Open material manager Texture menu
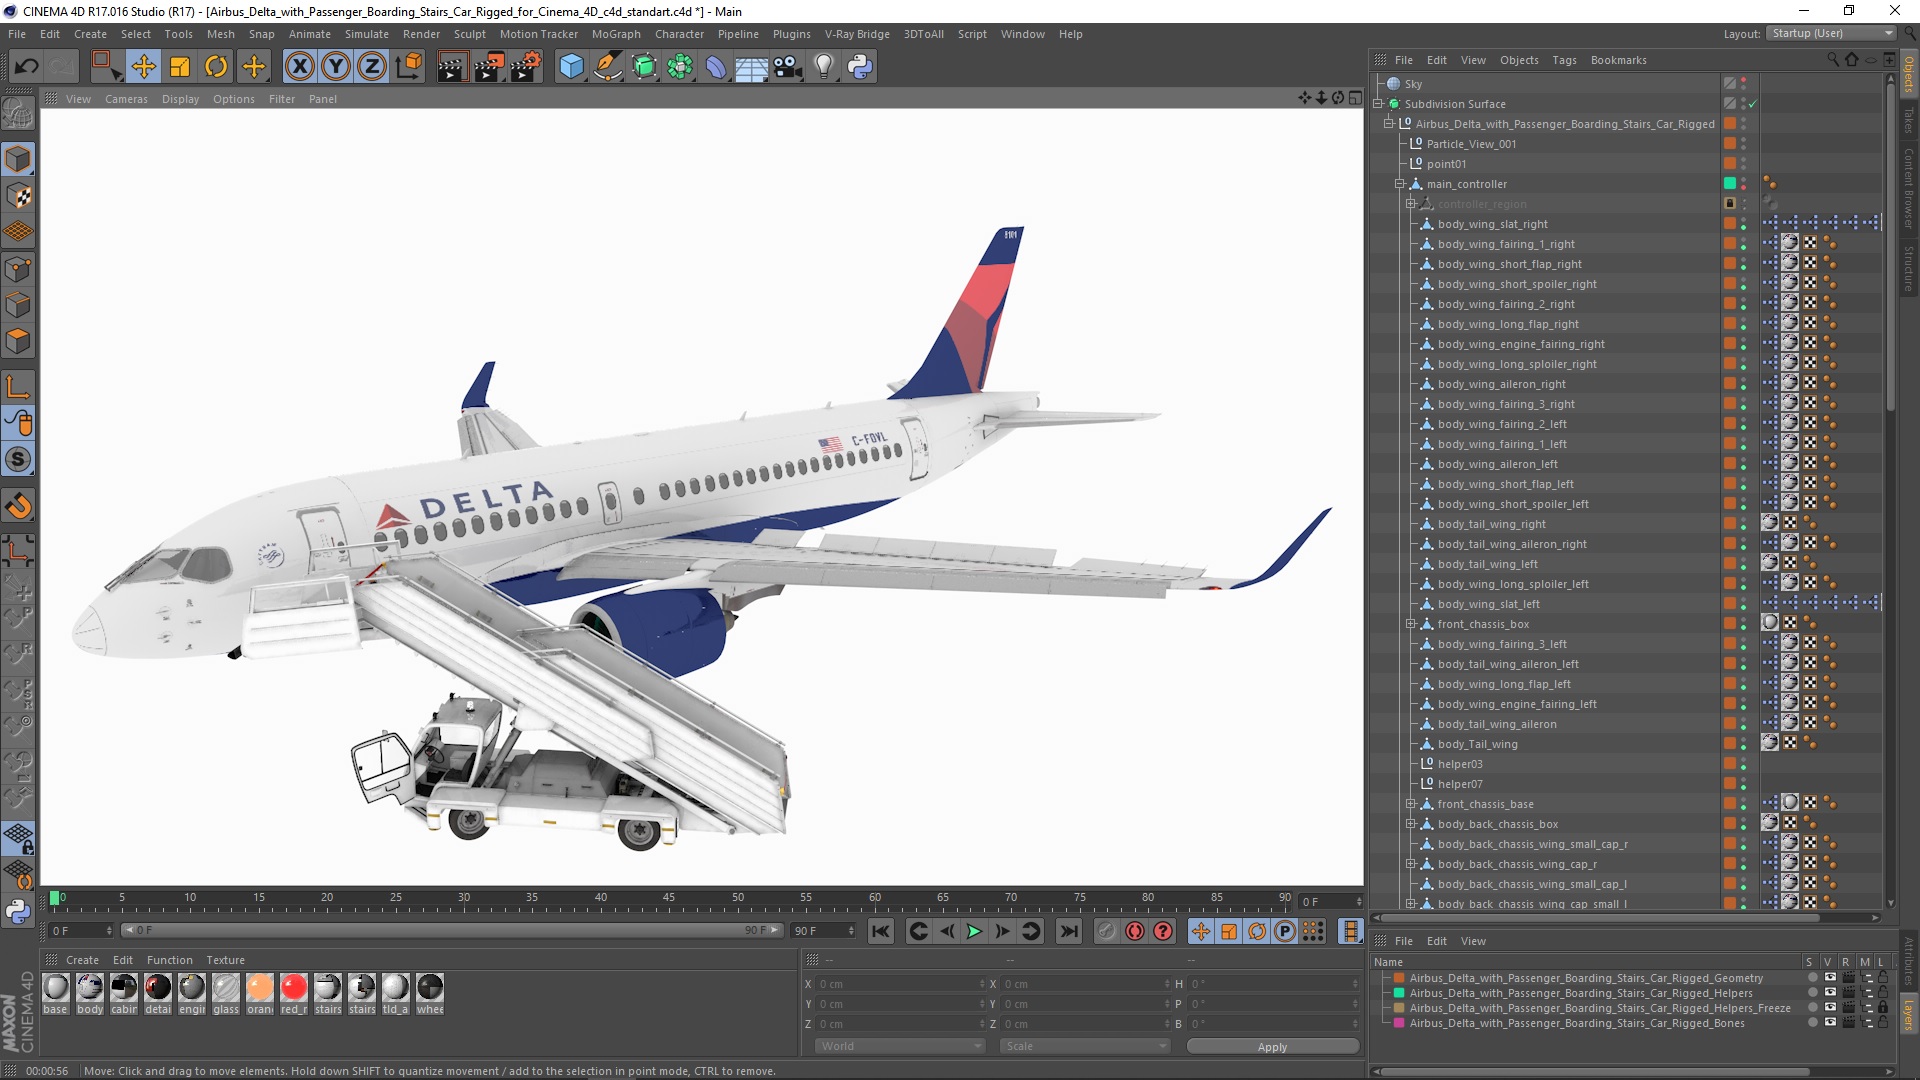 click(x=225, y=960)
